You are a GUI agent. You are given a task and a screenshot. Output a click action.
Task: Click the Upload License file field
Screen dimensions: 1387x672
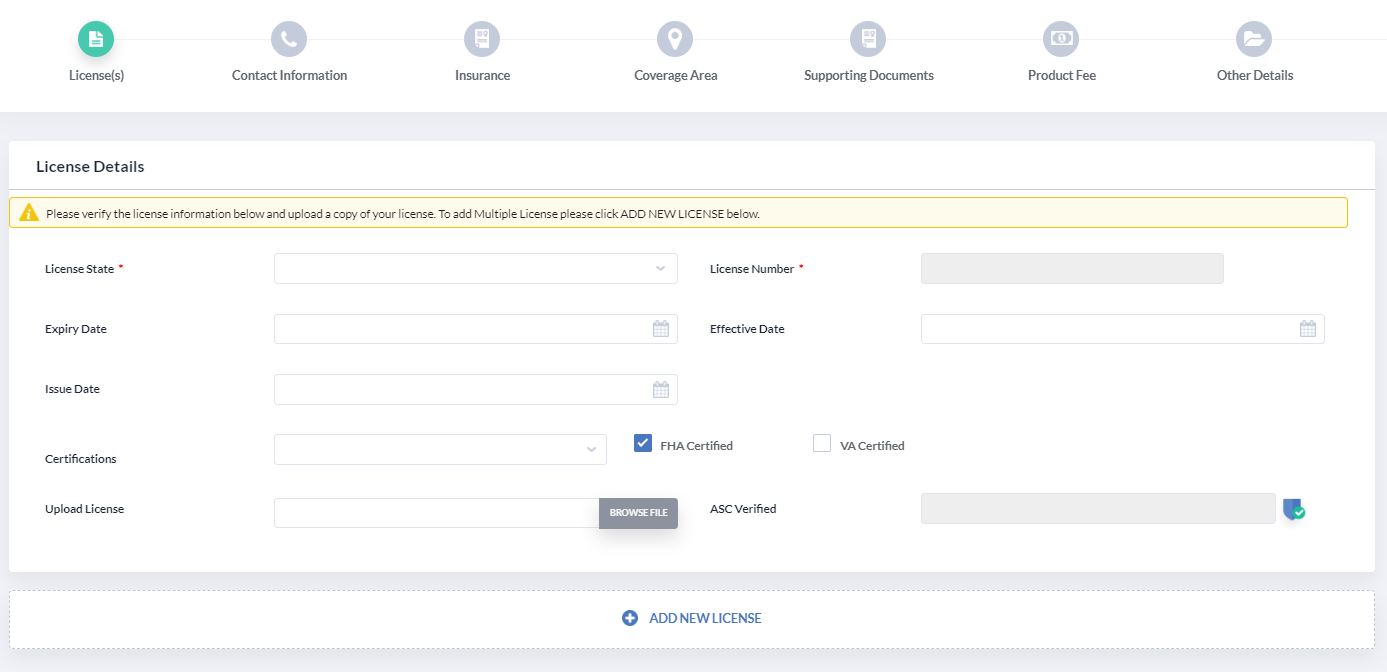point(436,513)
